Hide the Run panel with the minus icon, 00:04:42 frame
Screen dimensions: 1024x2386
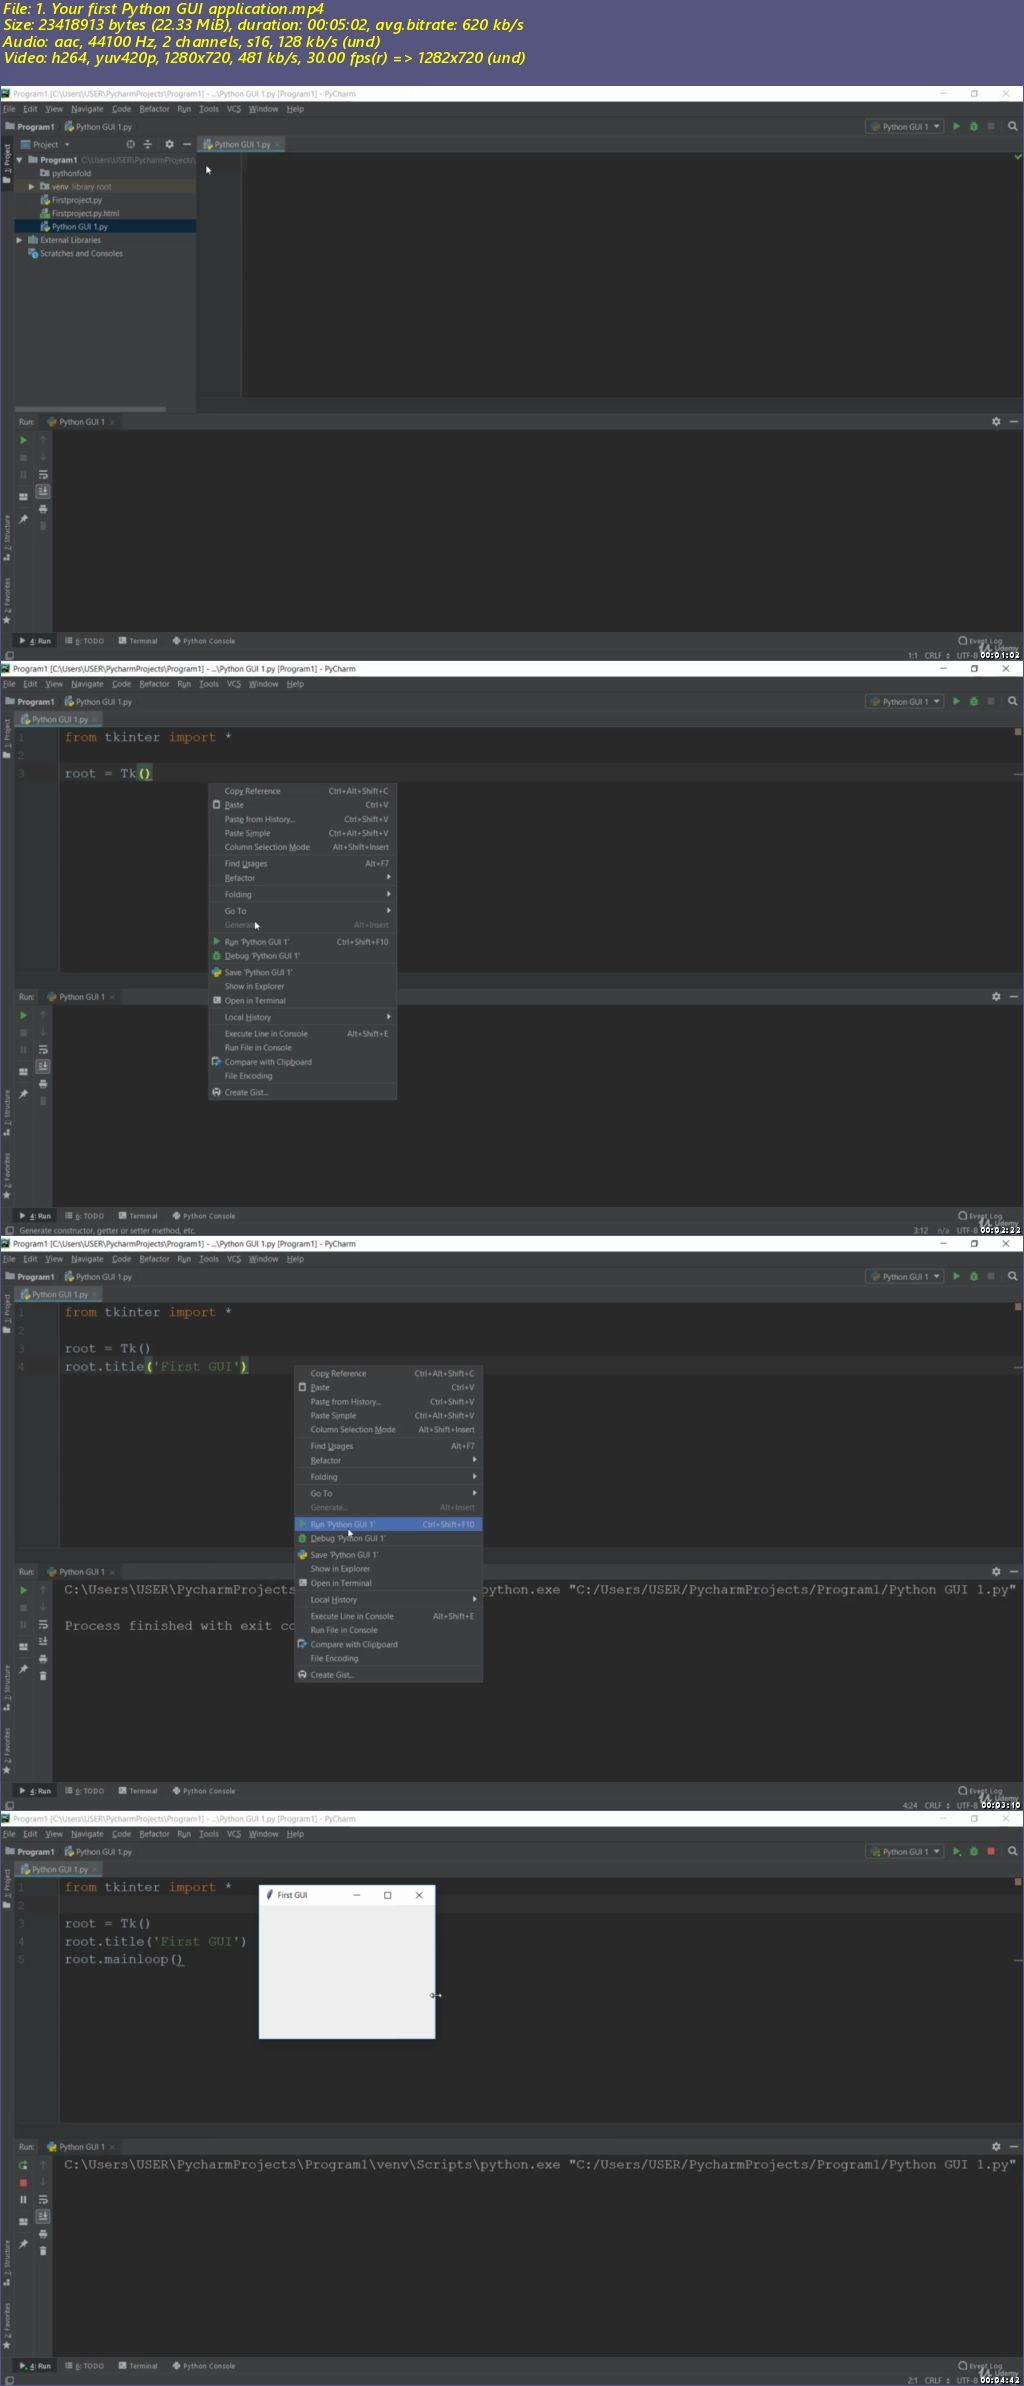[1014, 2147]
